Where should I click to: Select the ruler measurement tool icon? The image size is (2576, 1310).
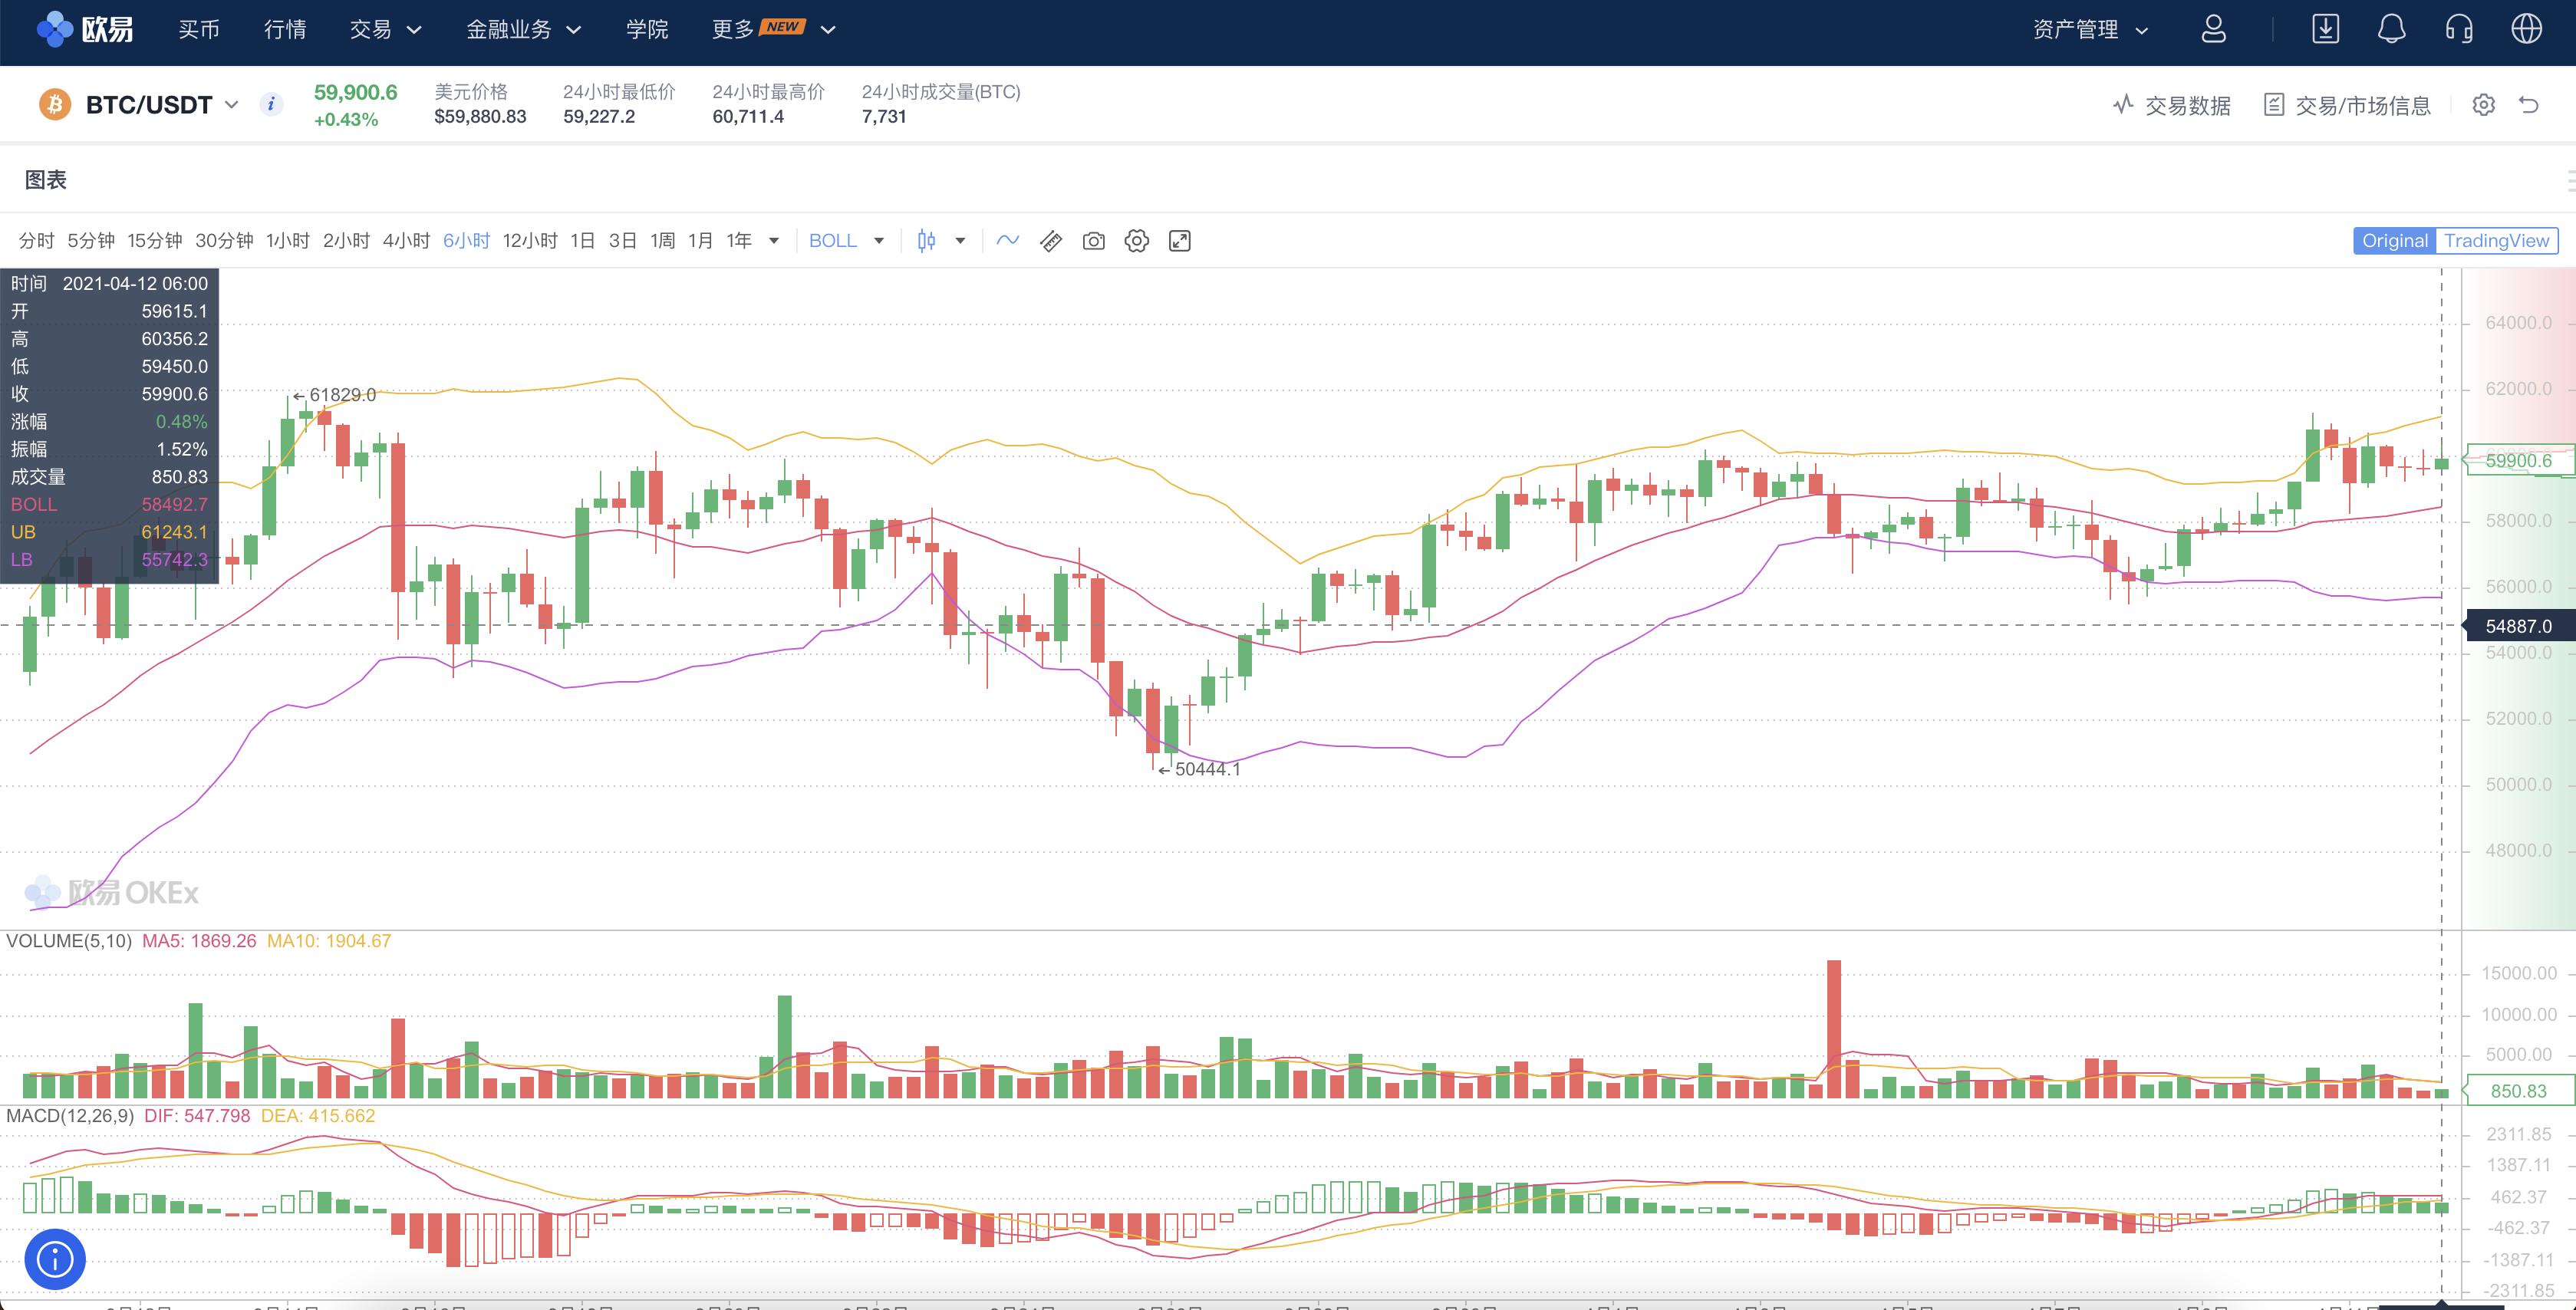1050,241
